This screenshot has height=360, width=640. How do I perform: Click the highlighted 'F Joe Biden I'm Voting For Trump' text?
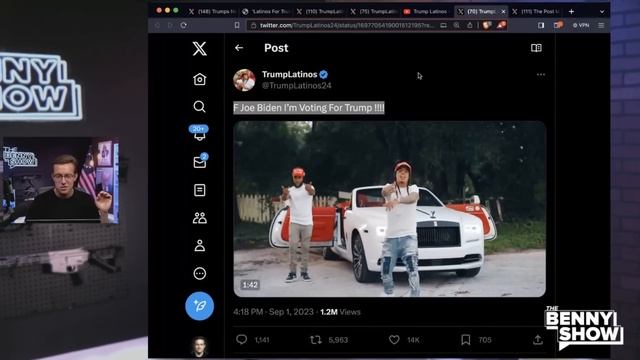[309, 108]
